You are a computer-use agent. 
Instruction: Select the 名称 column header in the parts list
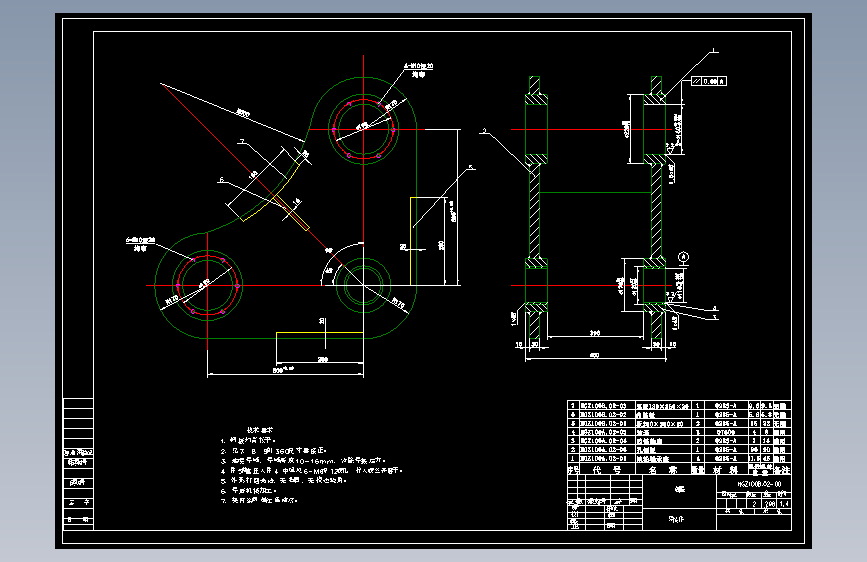click(662, 470)
